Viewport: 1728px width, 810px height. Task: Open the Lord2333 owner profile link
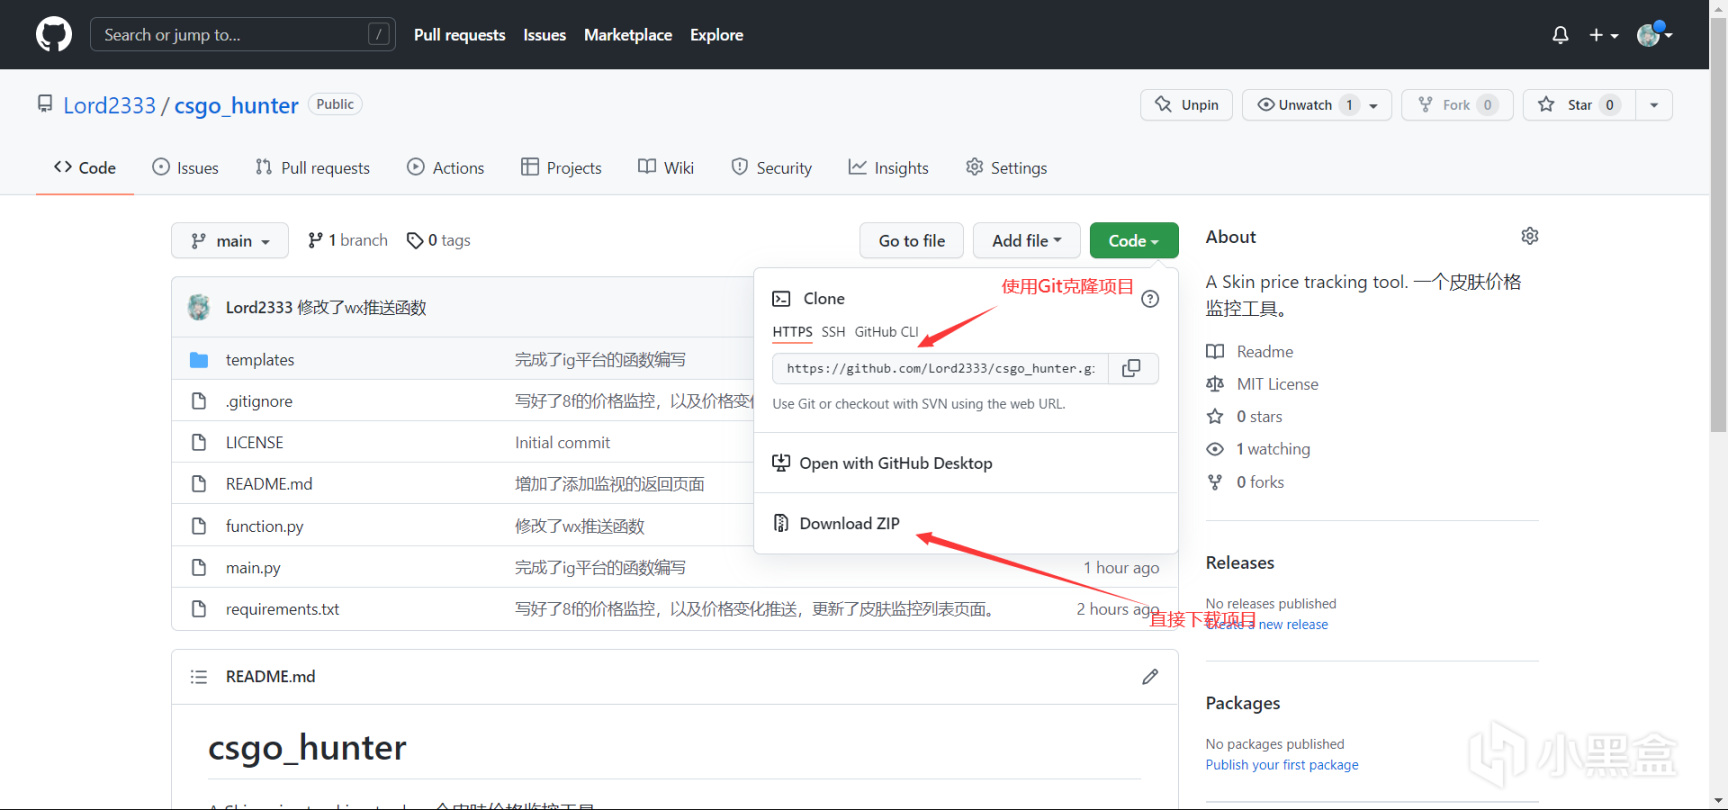(x=109, y=105)
